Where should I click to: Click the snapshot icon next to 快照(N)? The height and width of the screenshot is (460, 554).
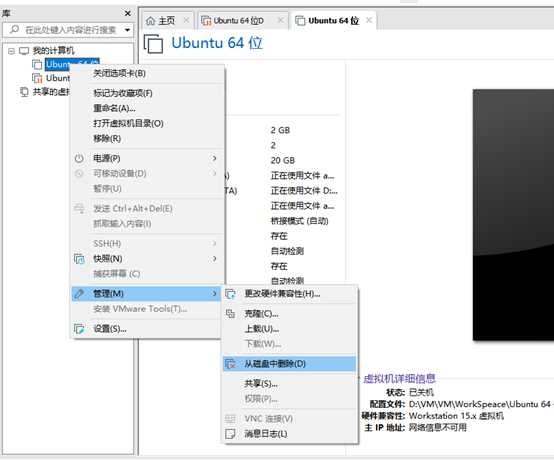tap(79, 259)
